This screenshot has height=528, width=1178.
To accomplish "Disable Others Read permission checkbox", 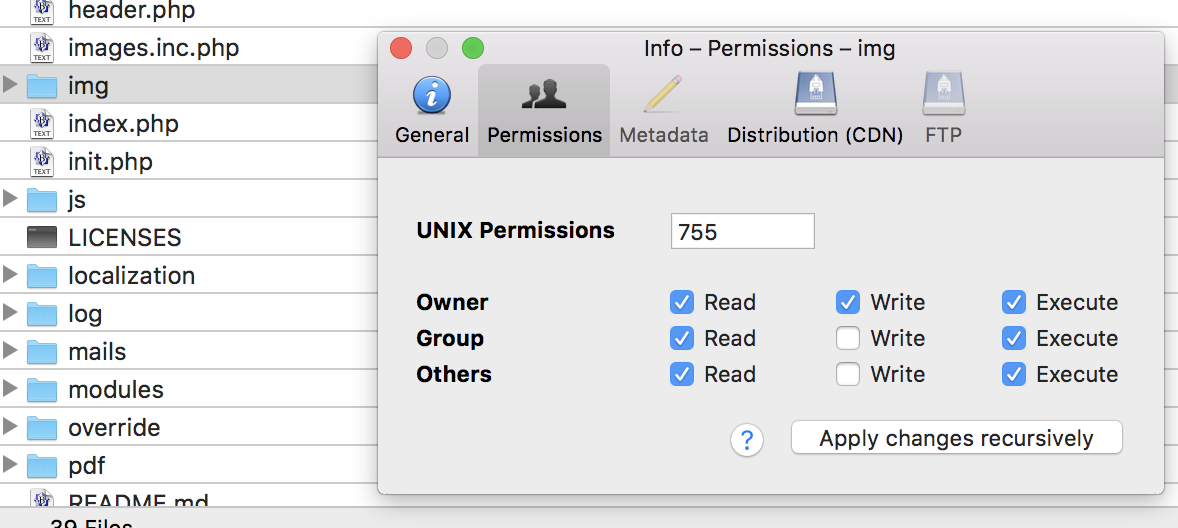I will click(x=682, y=374).
